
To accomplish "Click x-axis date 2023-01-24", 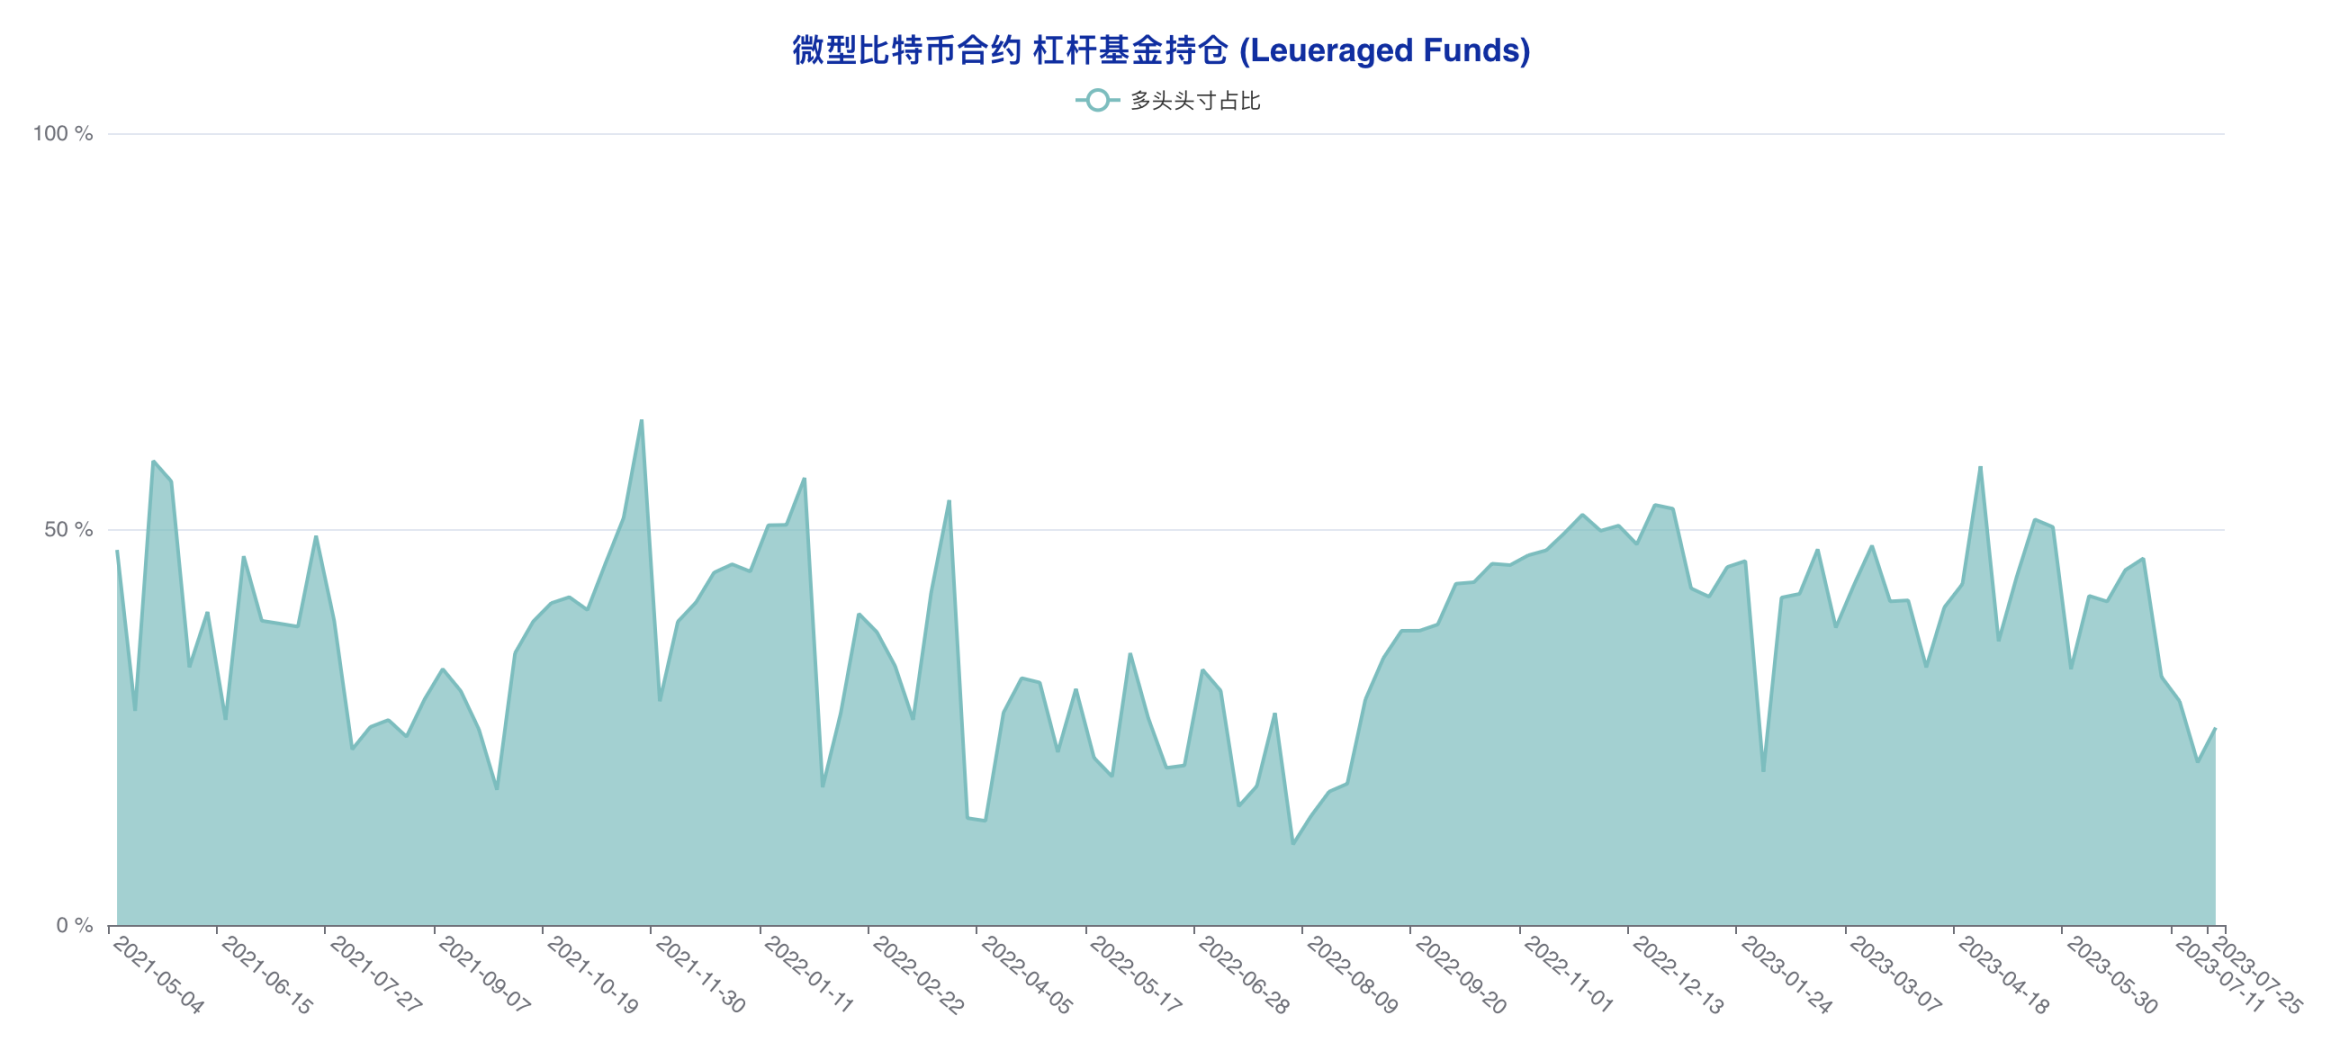I will click(x=1786, y=975).
